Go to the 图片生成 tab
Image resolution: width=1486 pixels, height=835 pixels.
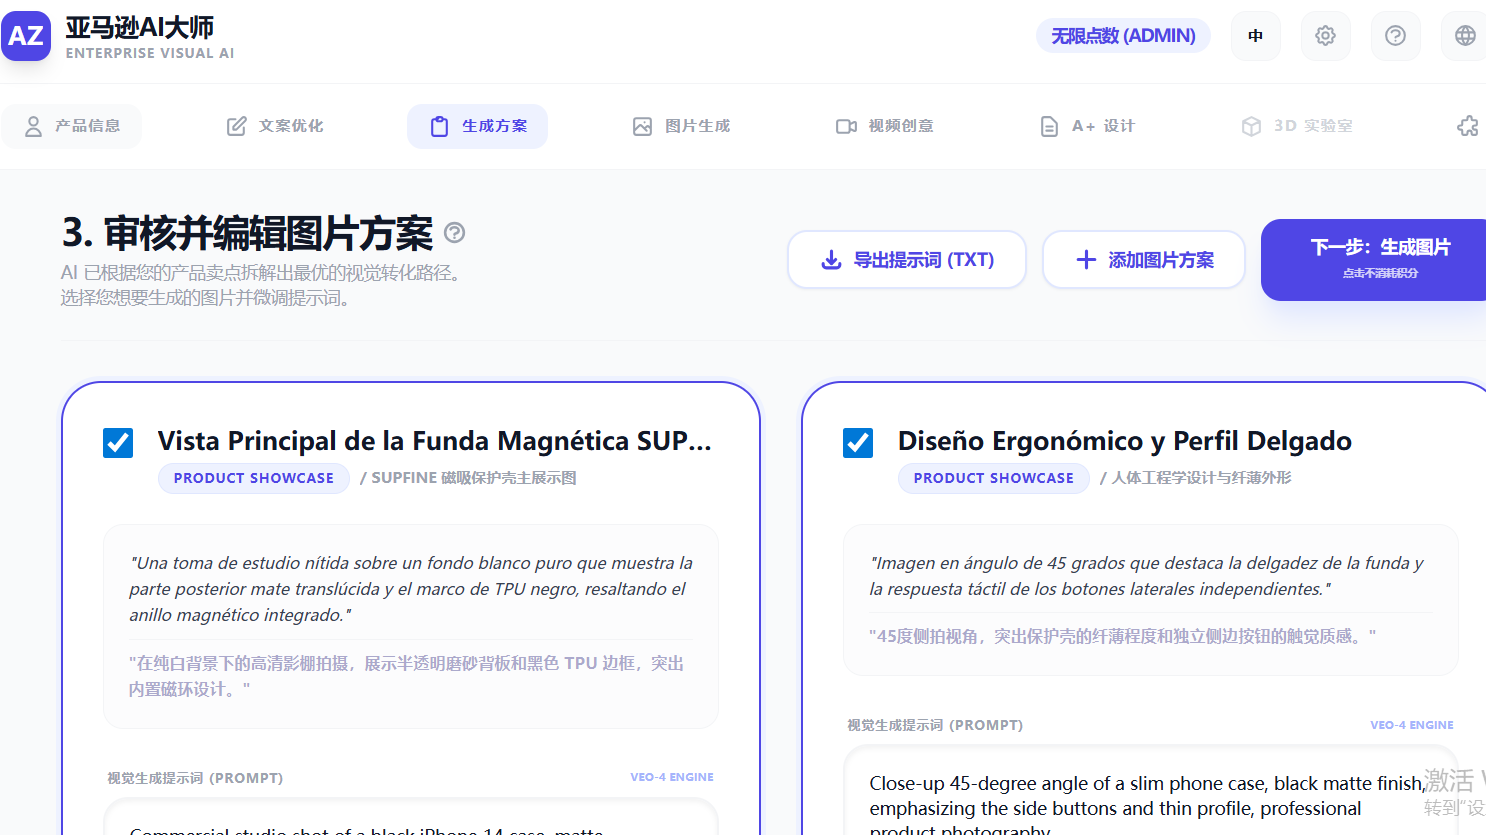coord(681,126)
